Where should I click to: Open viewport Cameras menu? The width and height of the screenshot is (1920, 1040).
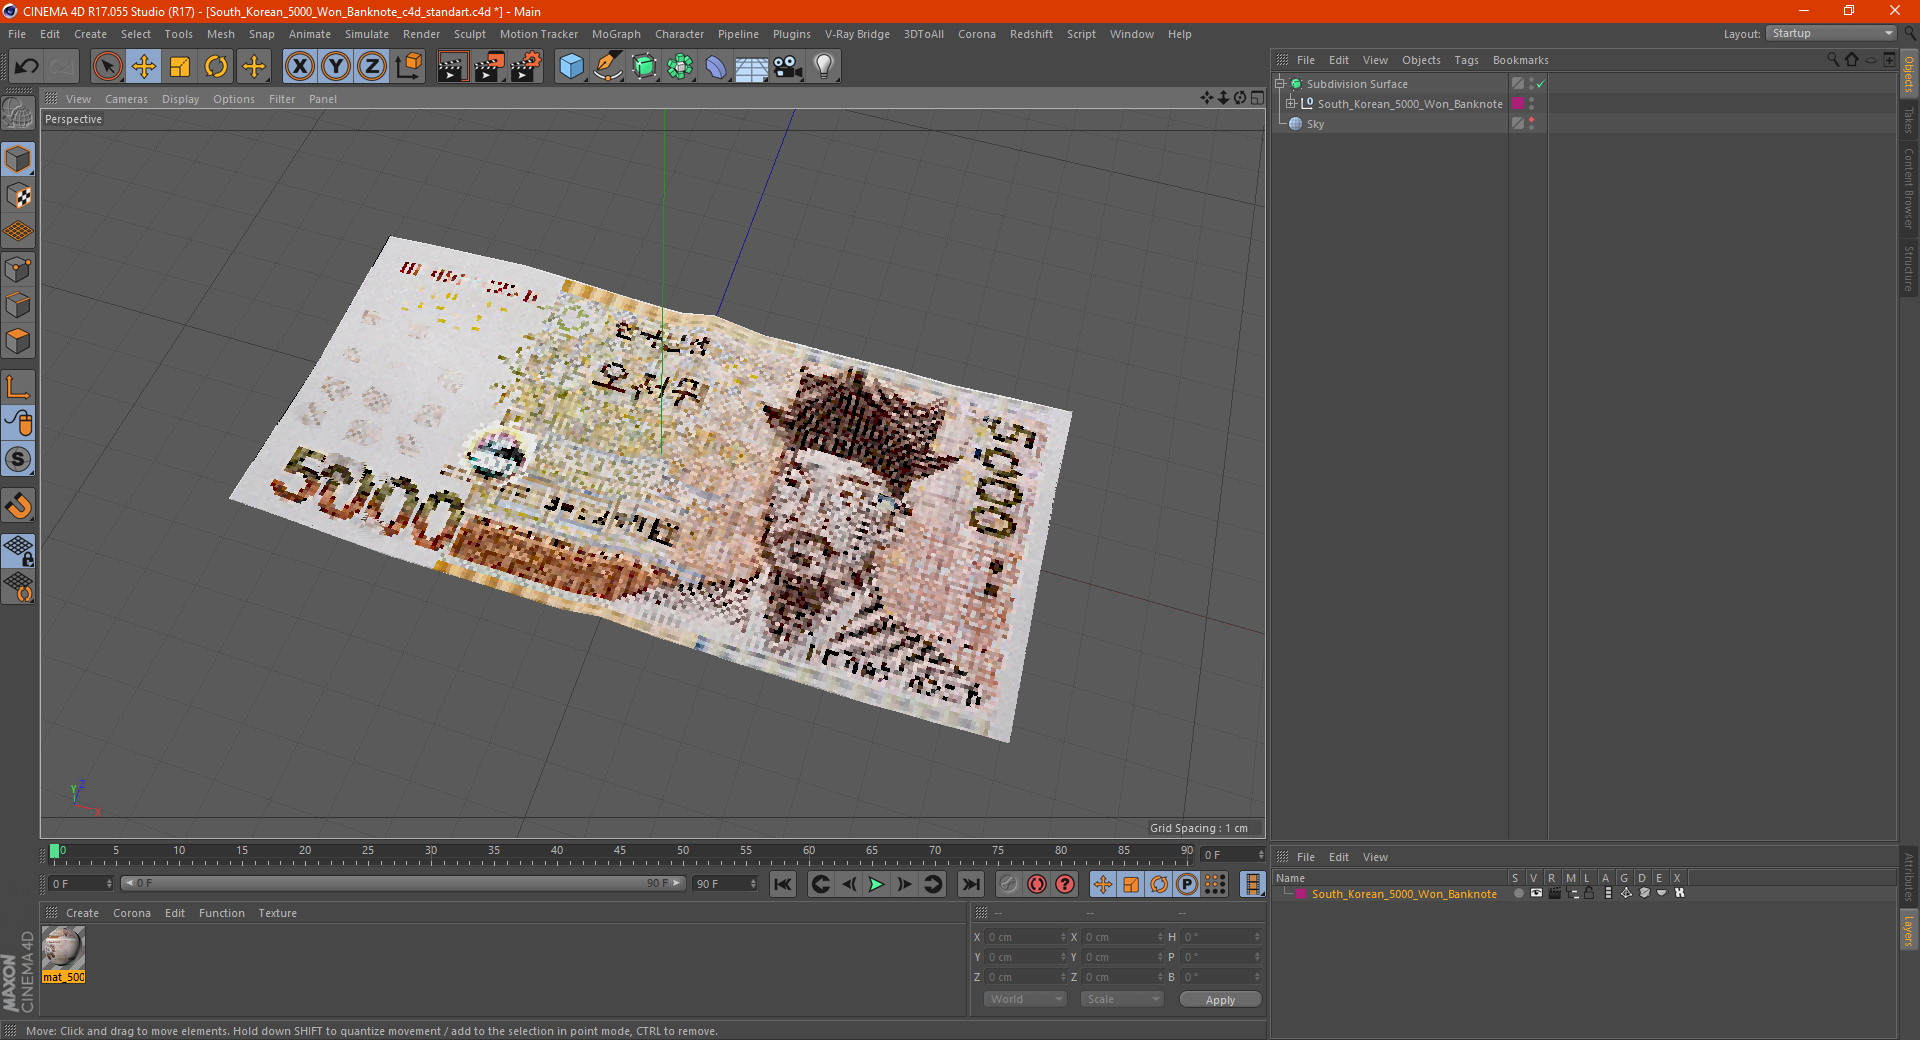point(126,99)
